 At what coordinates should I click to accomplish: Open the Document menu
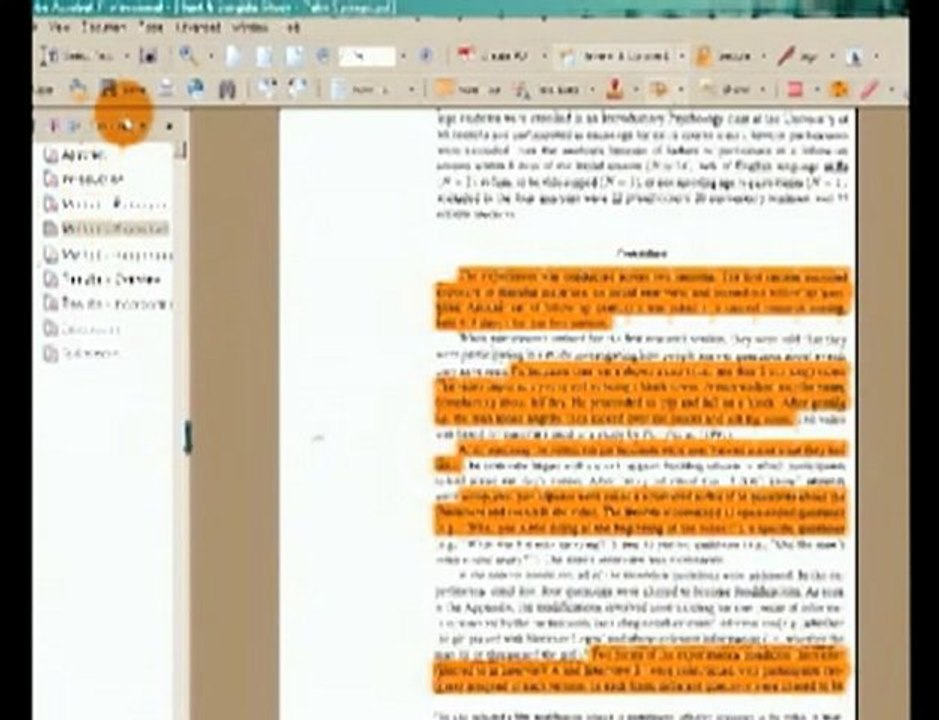pyautogui.click(x=104, y=28)
